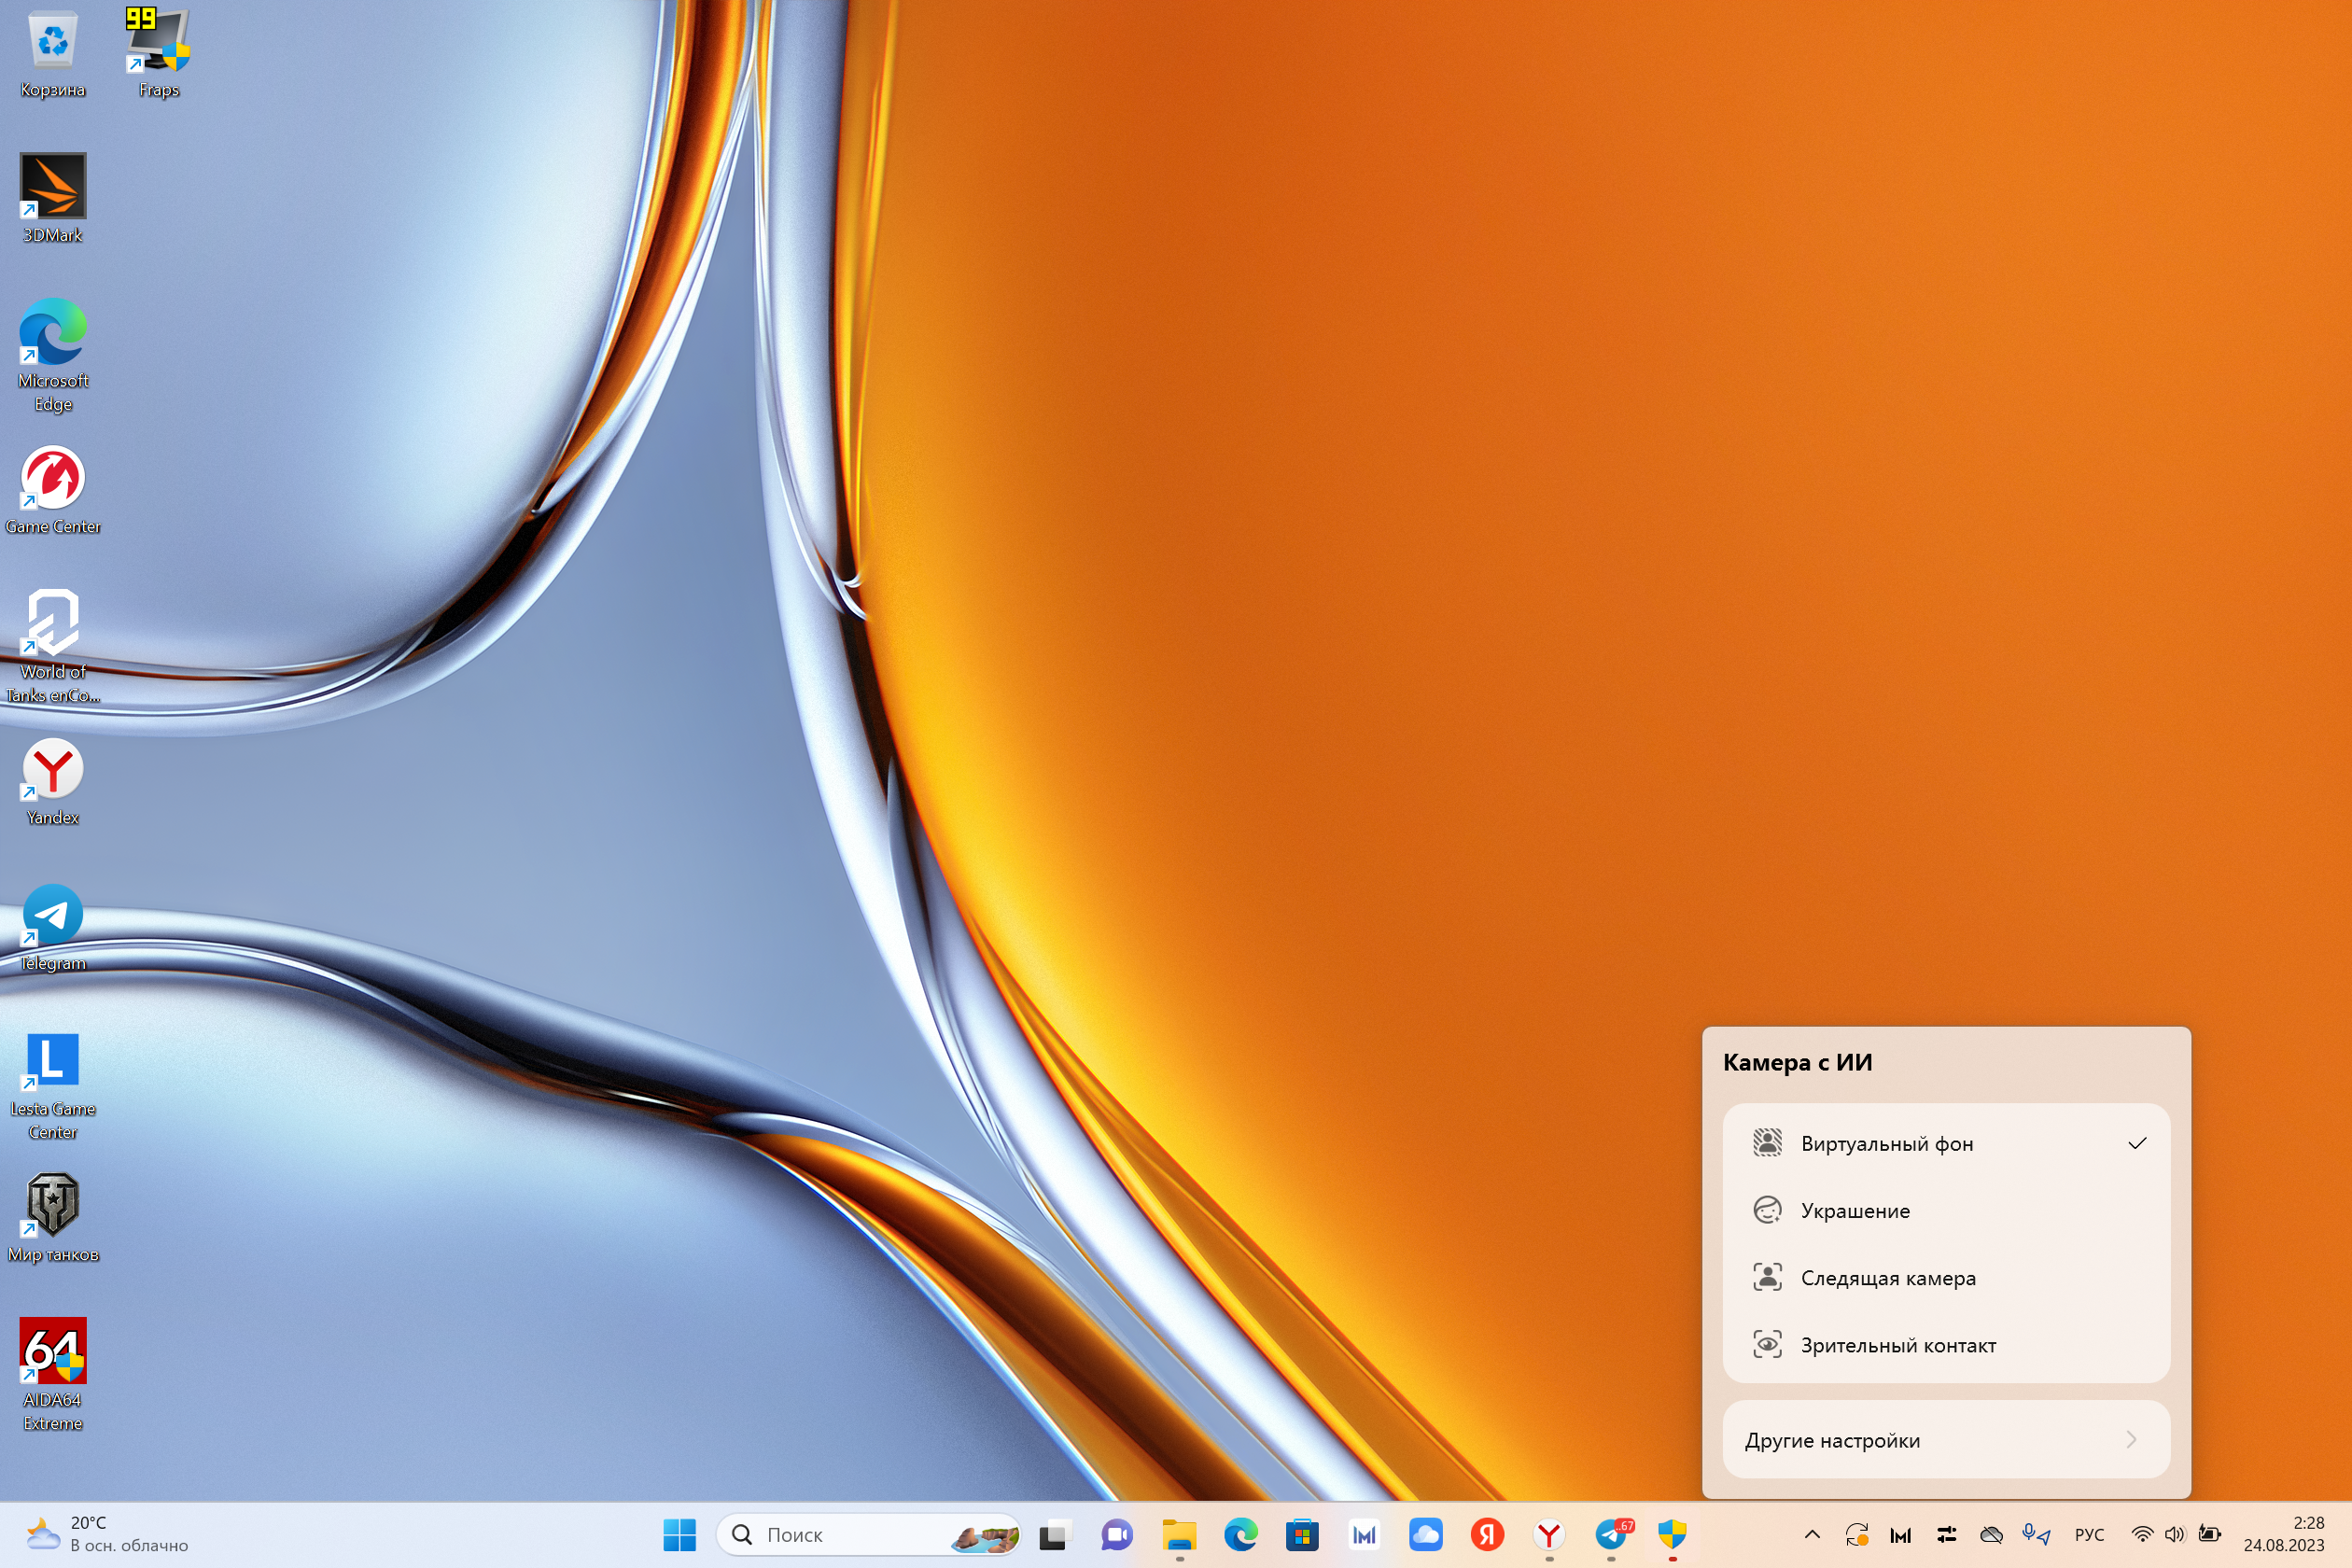
Task: Select the Yandex desktop shortcut
Action: point(52,782)
